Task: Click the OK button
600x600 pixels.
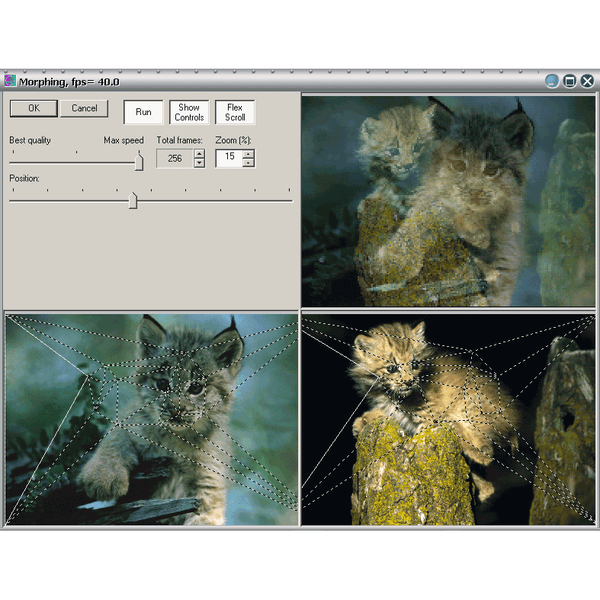Action: point(34,108)
